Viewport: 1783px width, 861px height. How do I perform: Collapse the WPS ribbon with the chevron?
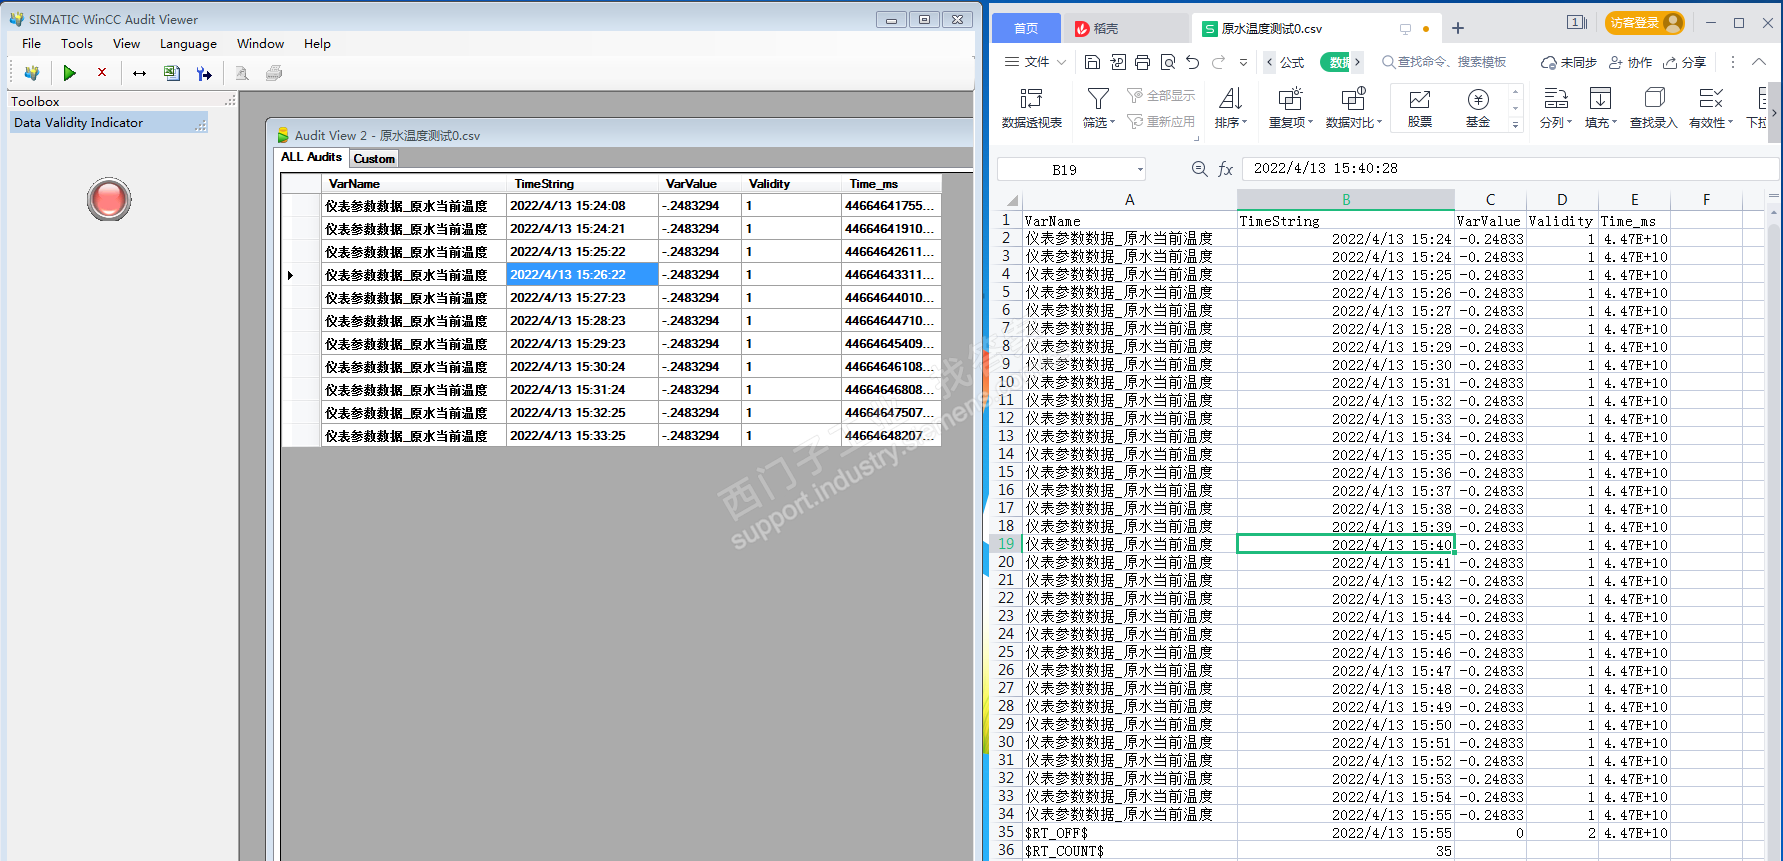click(x=1759, y=62)
